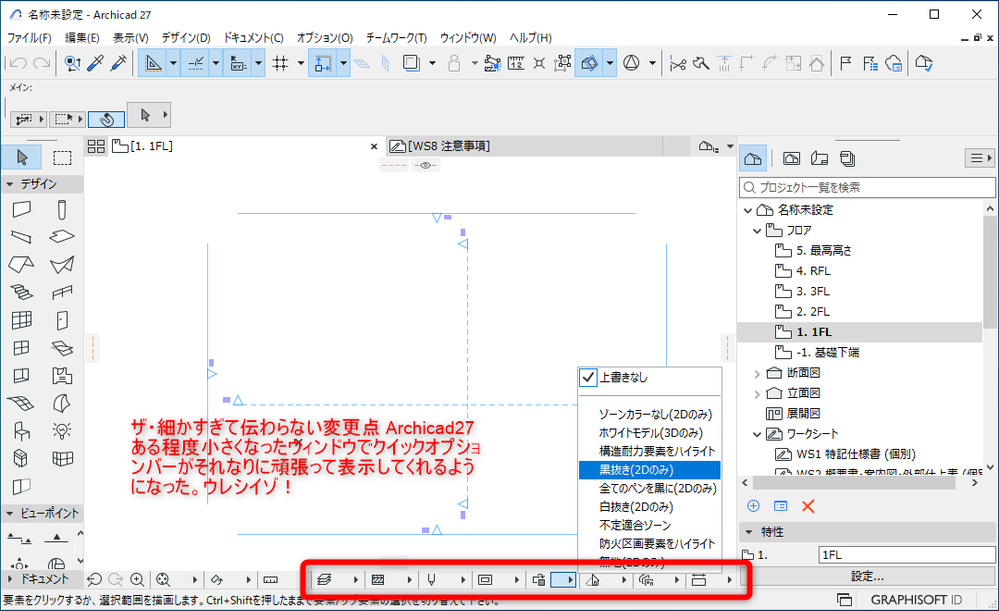Click the Layers icon in quick options bar

324,580
